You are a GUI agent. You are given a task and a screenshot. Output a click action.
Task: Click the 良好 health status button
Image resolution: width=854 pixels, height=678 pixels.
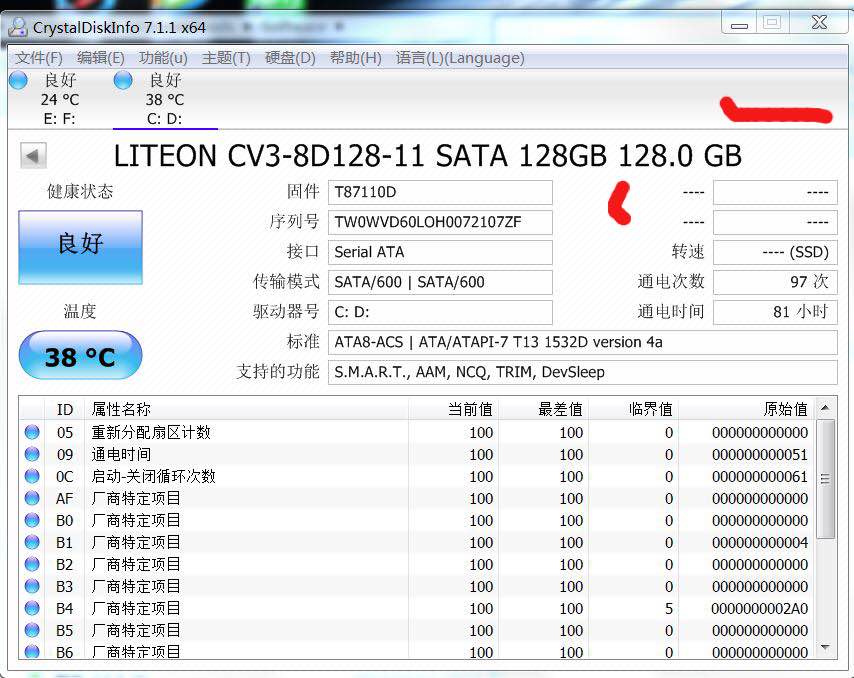pyautogui.click(x=81, y=247)
